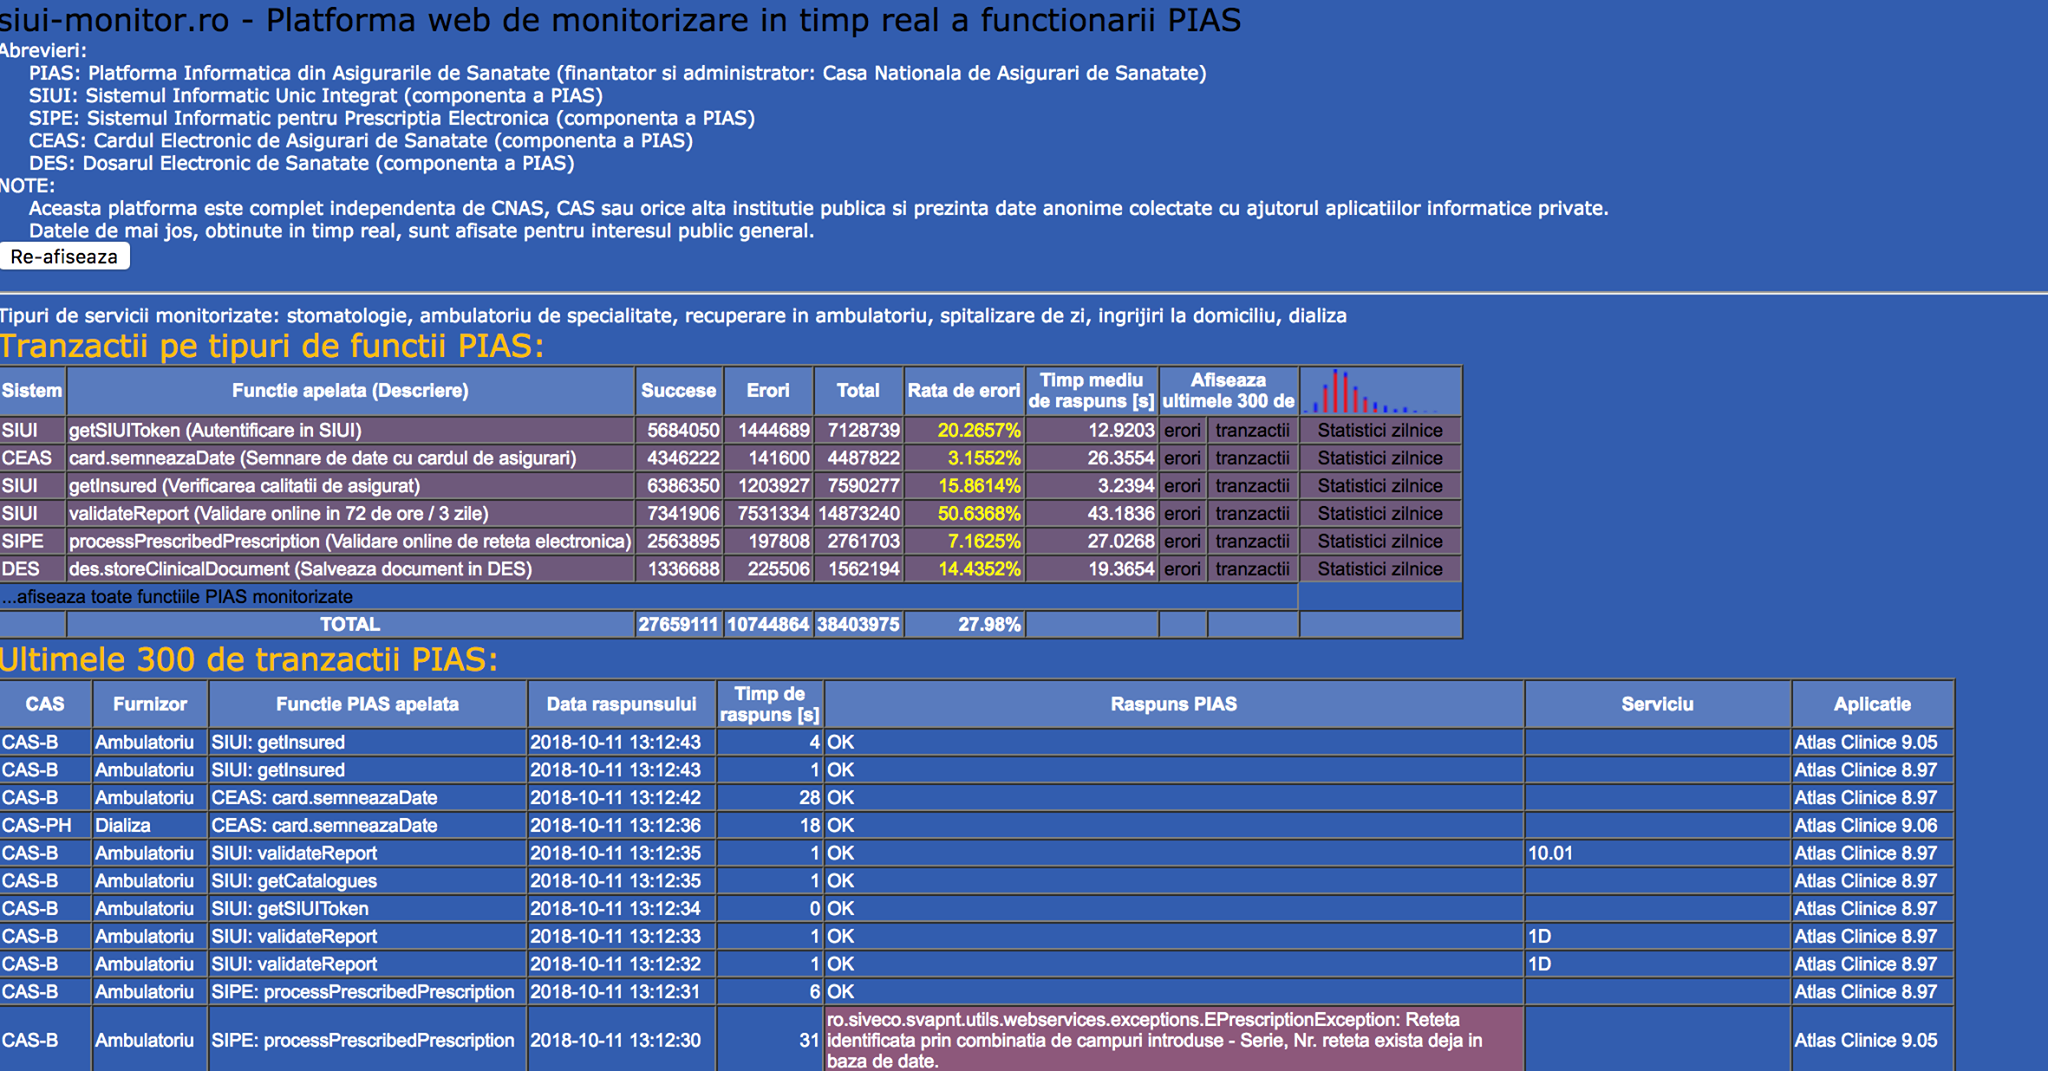Click 'SIUI: getSIUIToken' transaction cell
The height and width of the screenshot is (1071, 2048).
[x=367, y=909]
